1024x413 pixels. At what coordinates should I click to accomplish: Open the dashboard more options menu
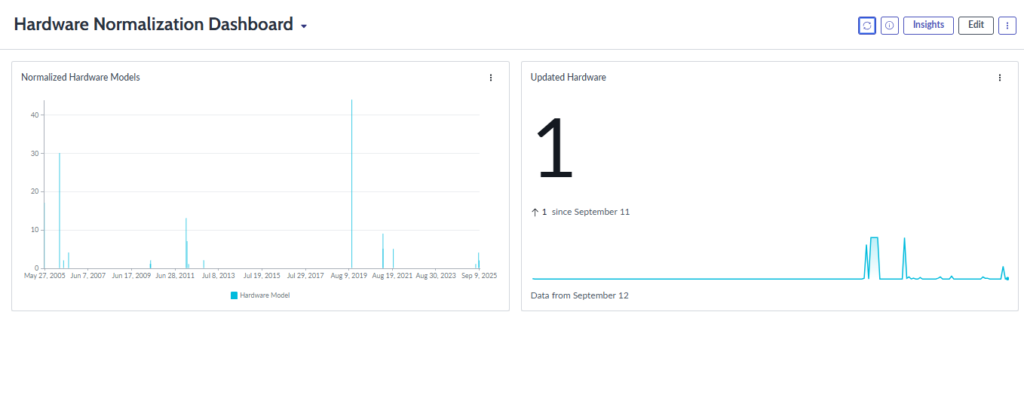(1007, 25)
